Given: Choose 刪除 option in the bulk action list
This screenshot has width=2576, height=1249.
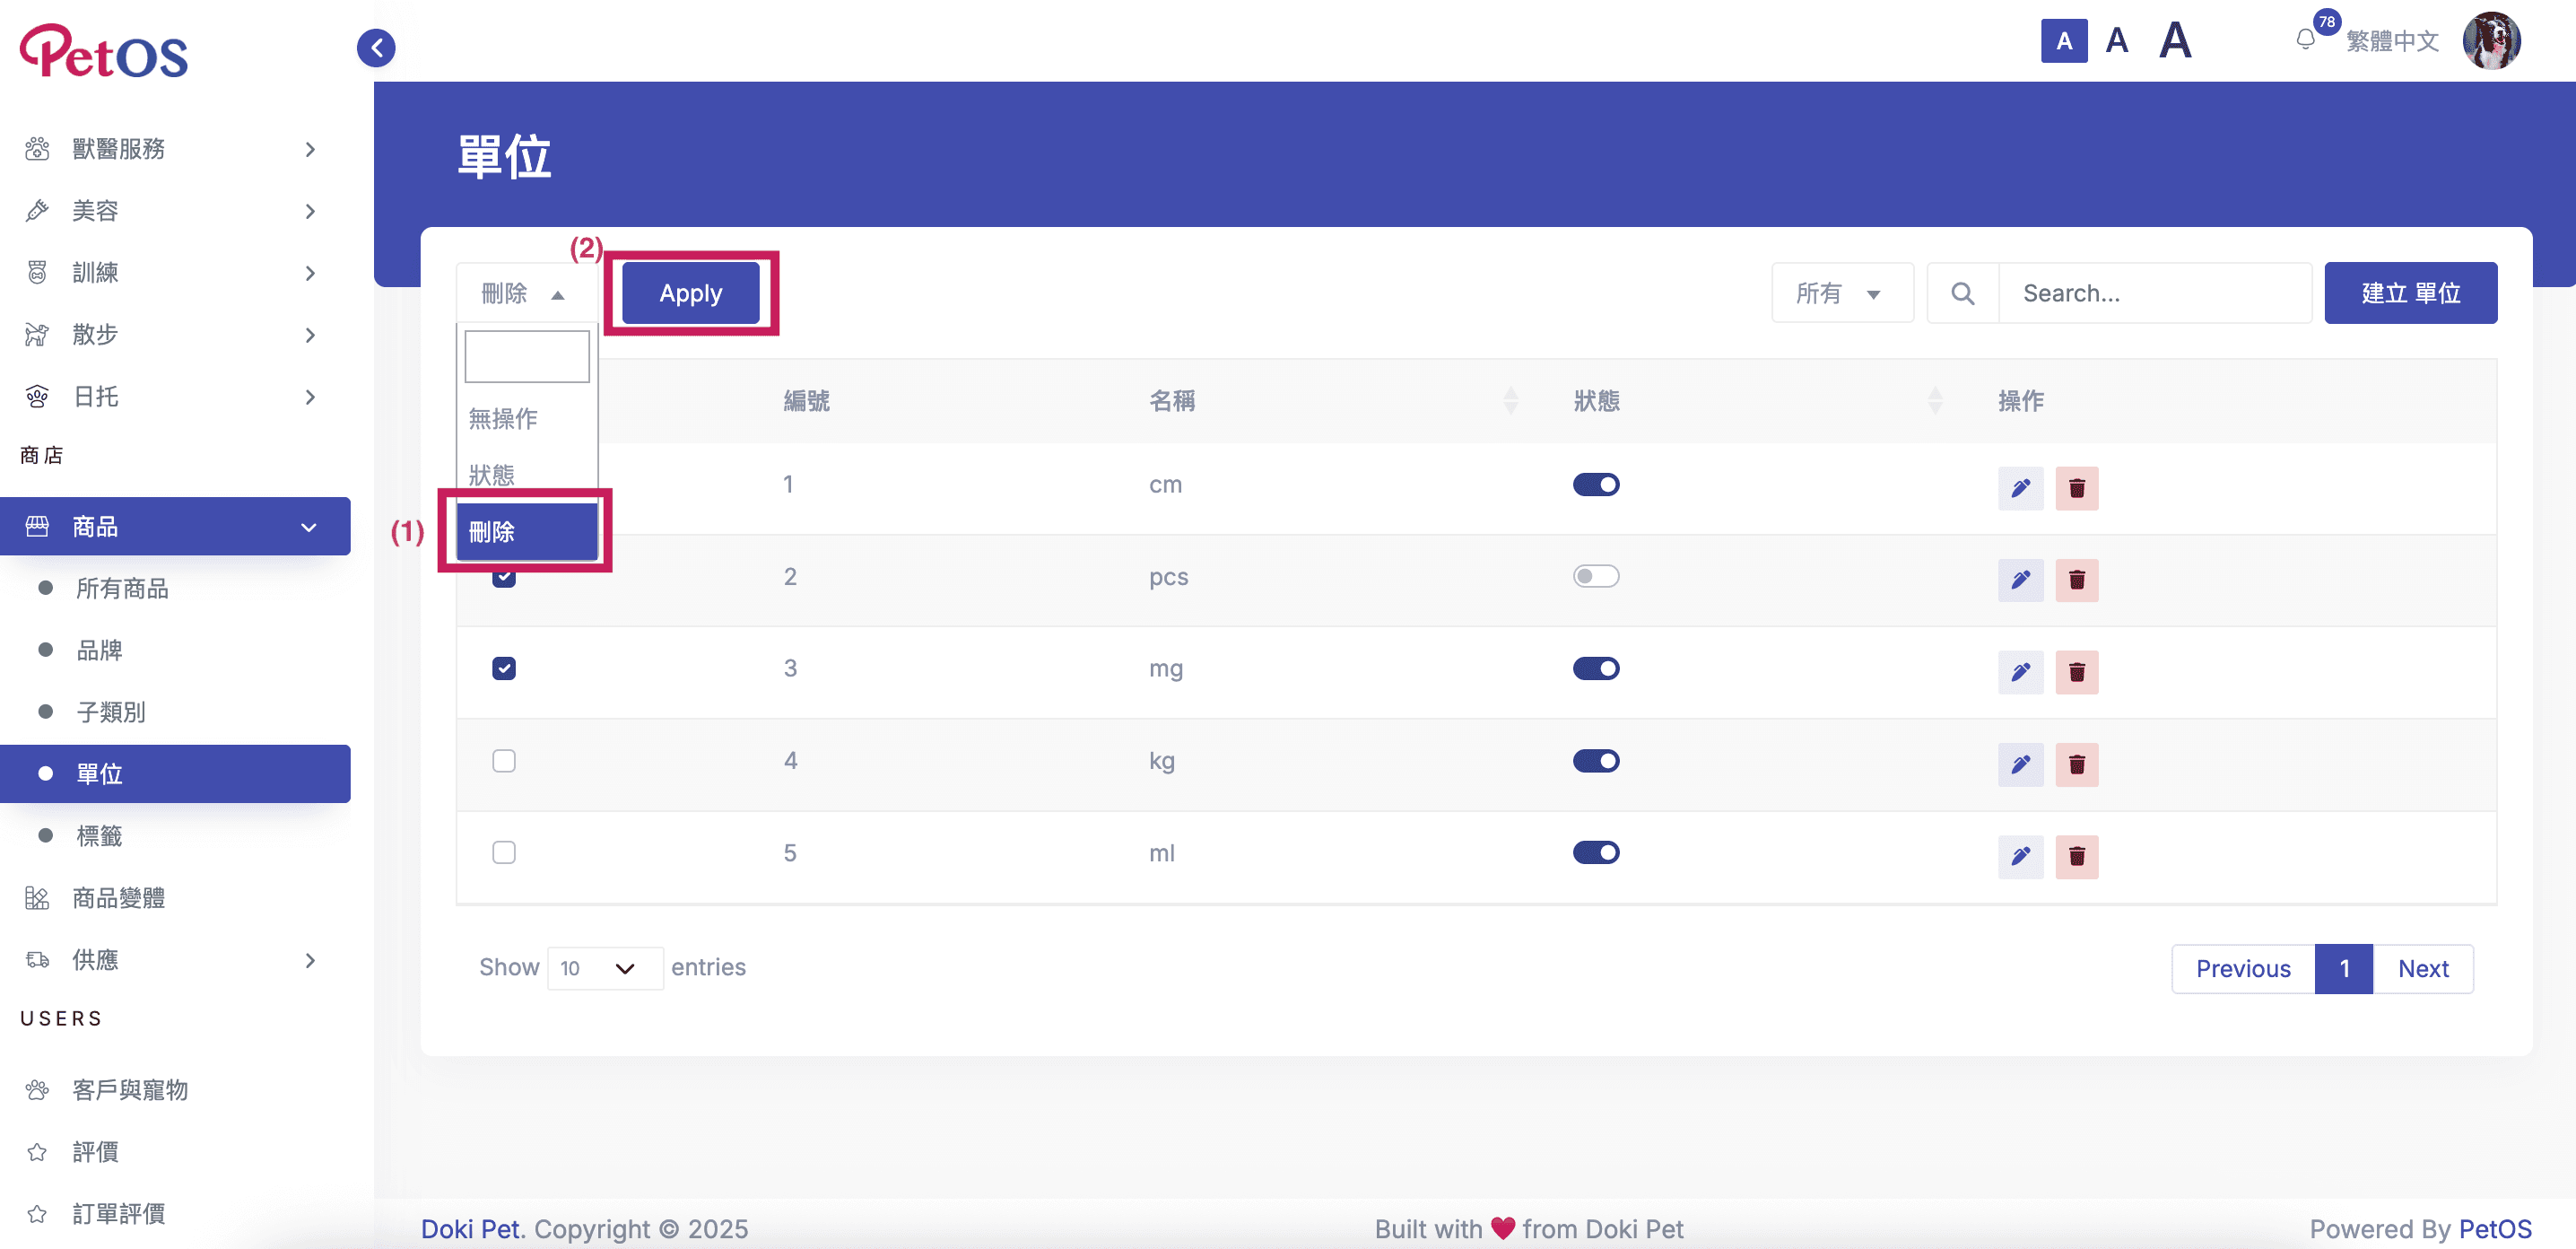Looking at the screenshot, I should [526, 531].
